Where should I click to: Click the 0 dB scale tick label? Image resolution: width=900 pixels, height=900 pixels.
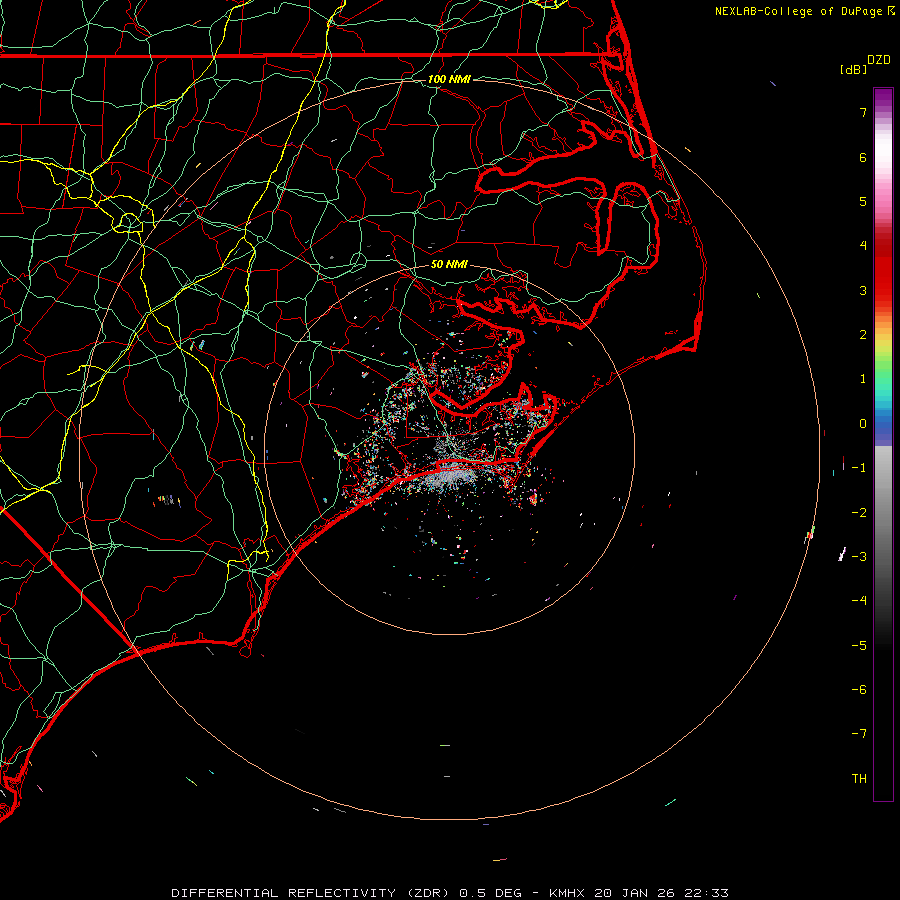pos(861,423)
